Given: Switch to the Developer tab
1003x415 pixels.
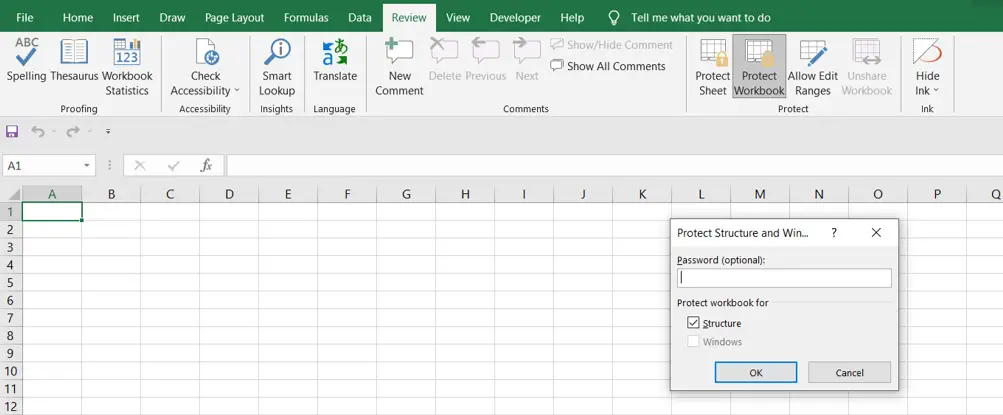Looking at the screenshot, I should pyautogui.click(x=515, y=18).
